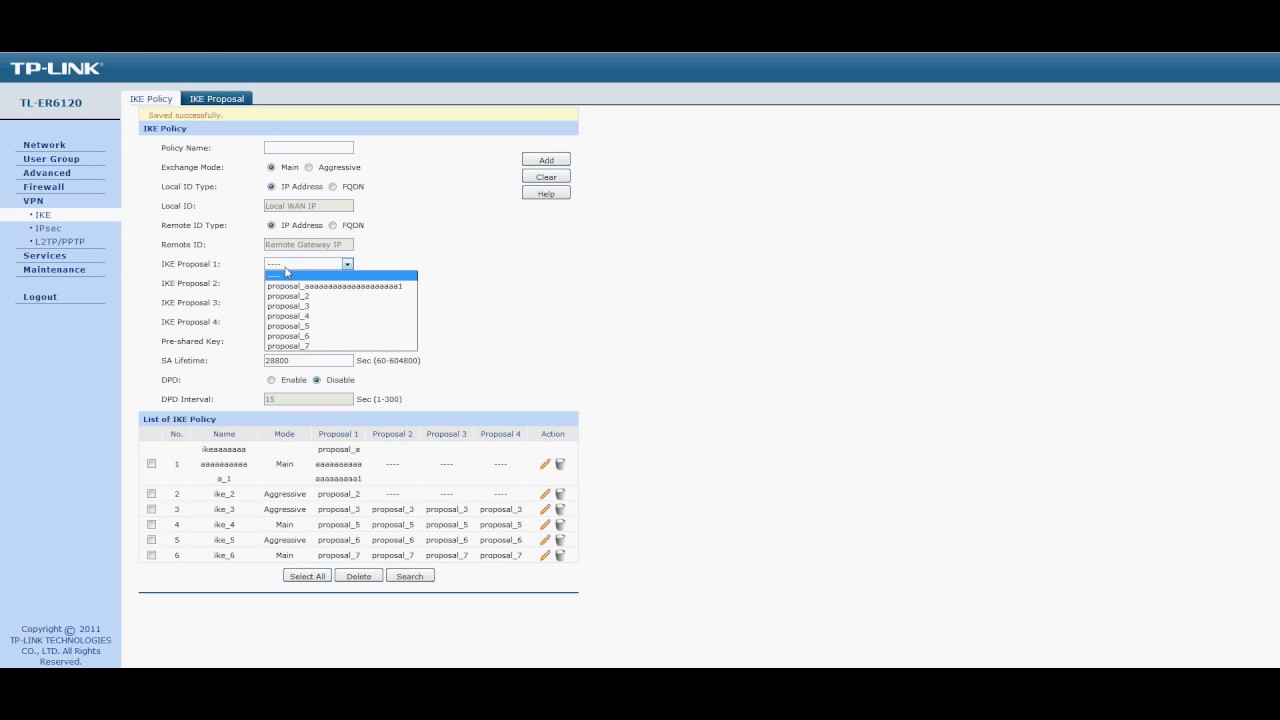Tick checkbox for ike_2 row
This screenshot has height=720, width=1280.
pyautogui.click(x=151, y=494)
